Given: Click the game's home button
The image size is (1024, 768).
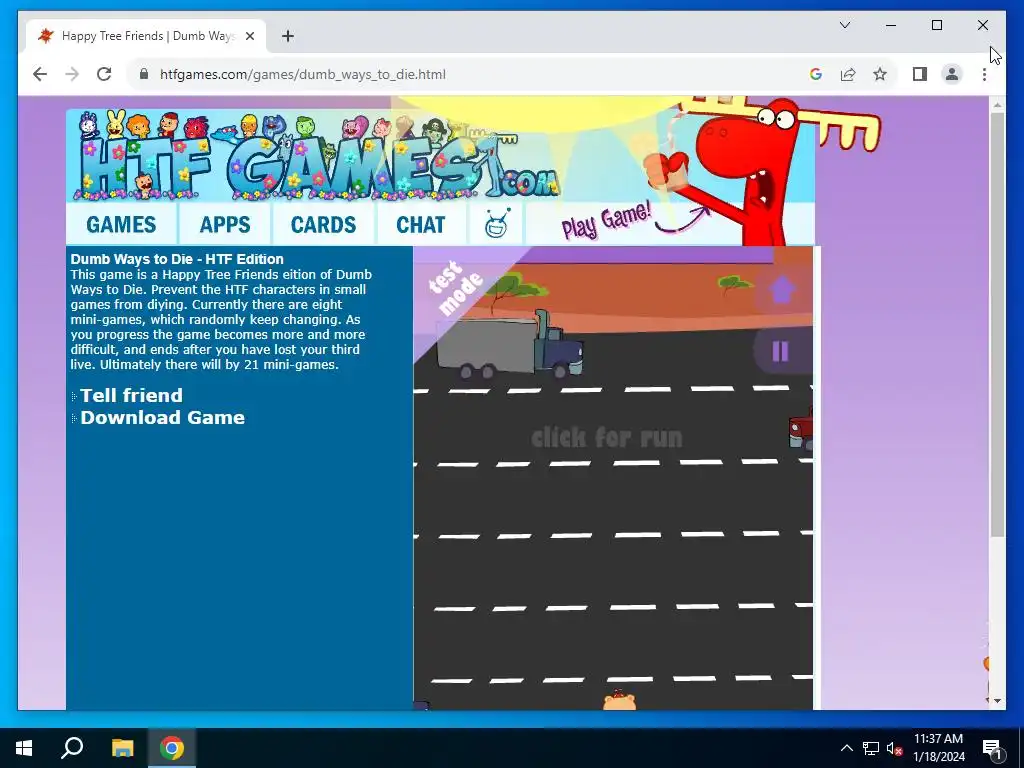Looking at the screenshot, I should [782, 290].
